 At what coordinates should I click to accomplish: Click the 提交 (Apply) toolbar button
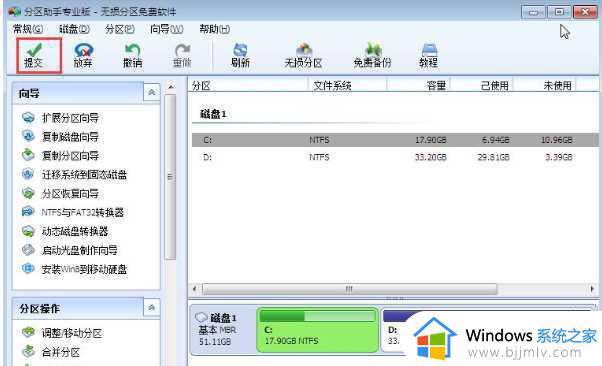click(x=38, y=56)
